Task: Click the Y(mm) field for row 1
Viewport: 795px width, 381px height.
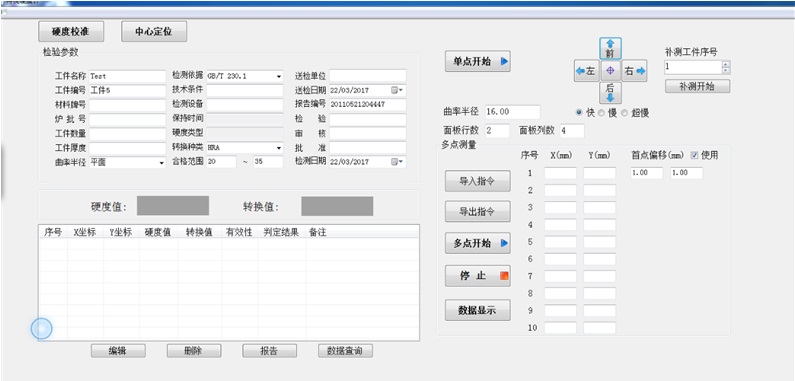Action: tap(599, 173)
